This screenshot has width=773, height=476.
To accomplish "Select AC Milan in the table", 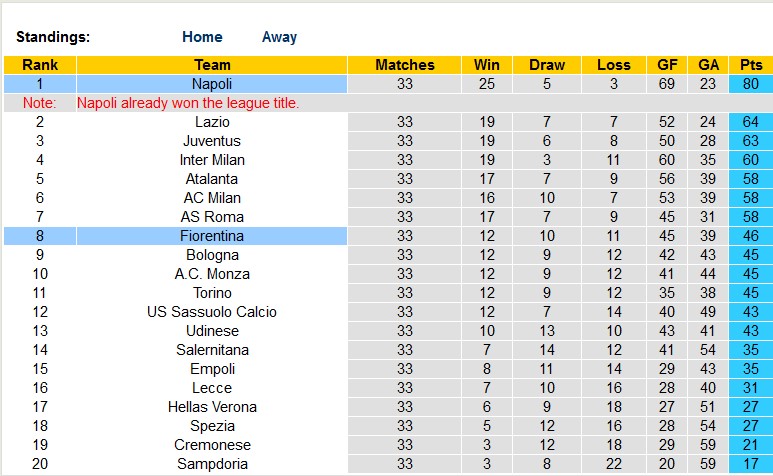I will [212, 198].
